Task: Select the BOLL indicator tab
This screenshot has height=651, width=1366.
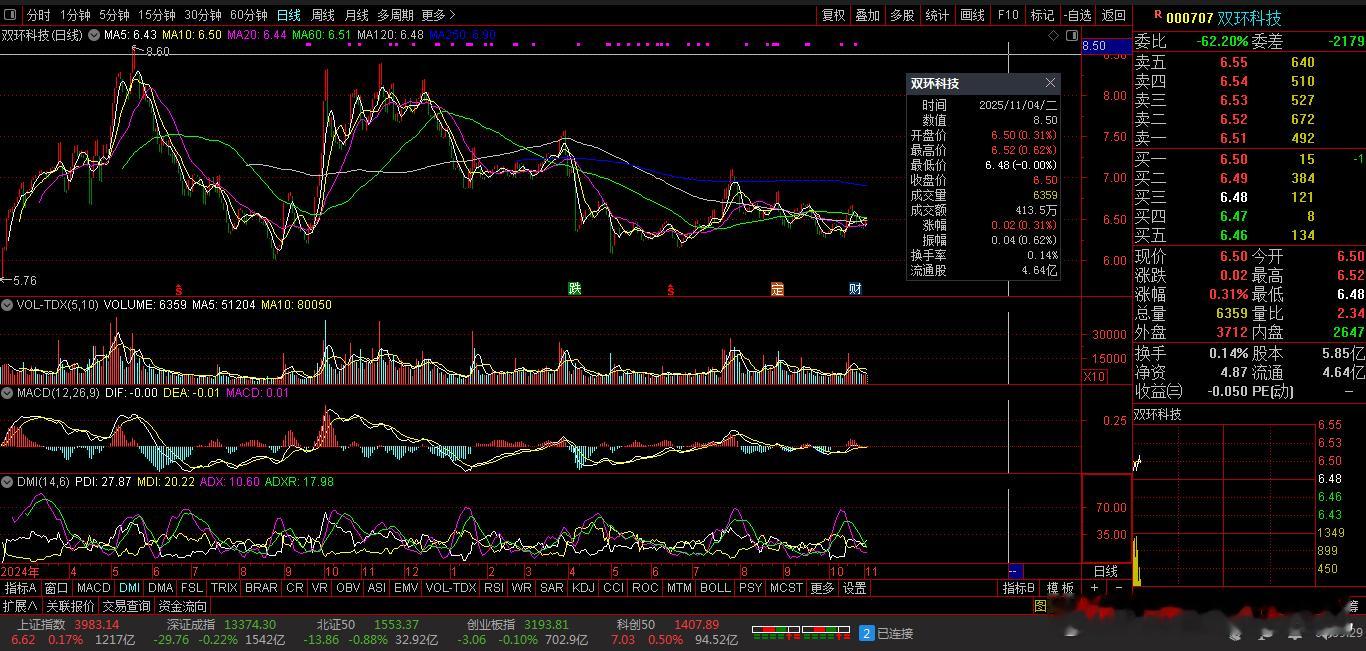Action: [x=715, y=588]
